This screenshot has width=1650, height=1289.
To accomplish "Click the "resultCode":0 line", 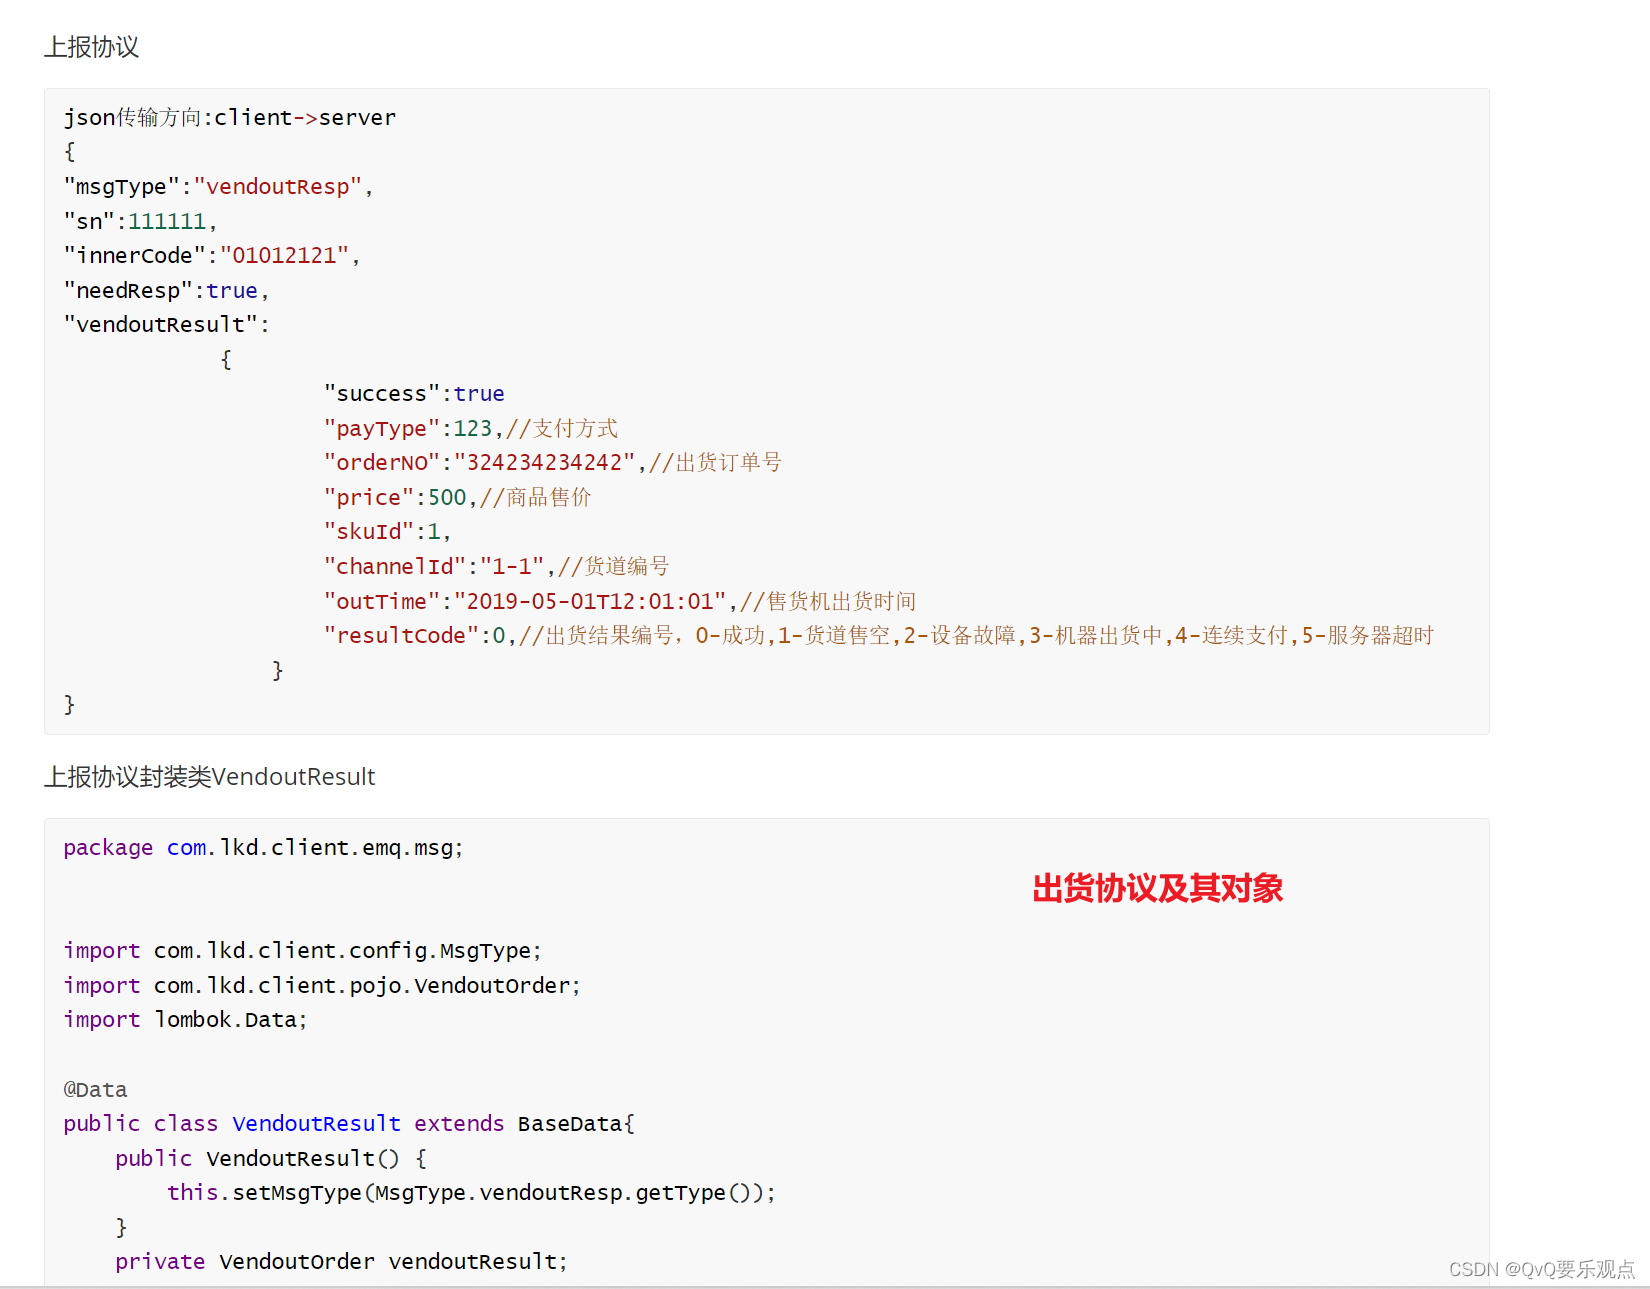I will (x=879, y=636).
